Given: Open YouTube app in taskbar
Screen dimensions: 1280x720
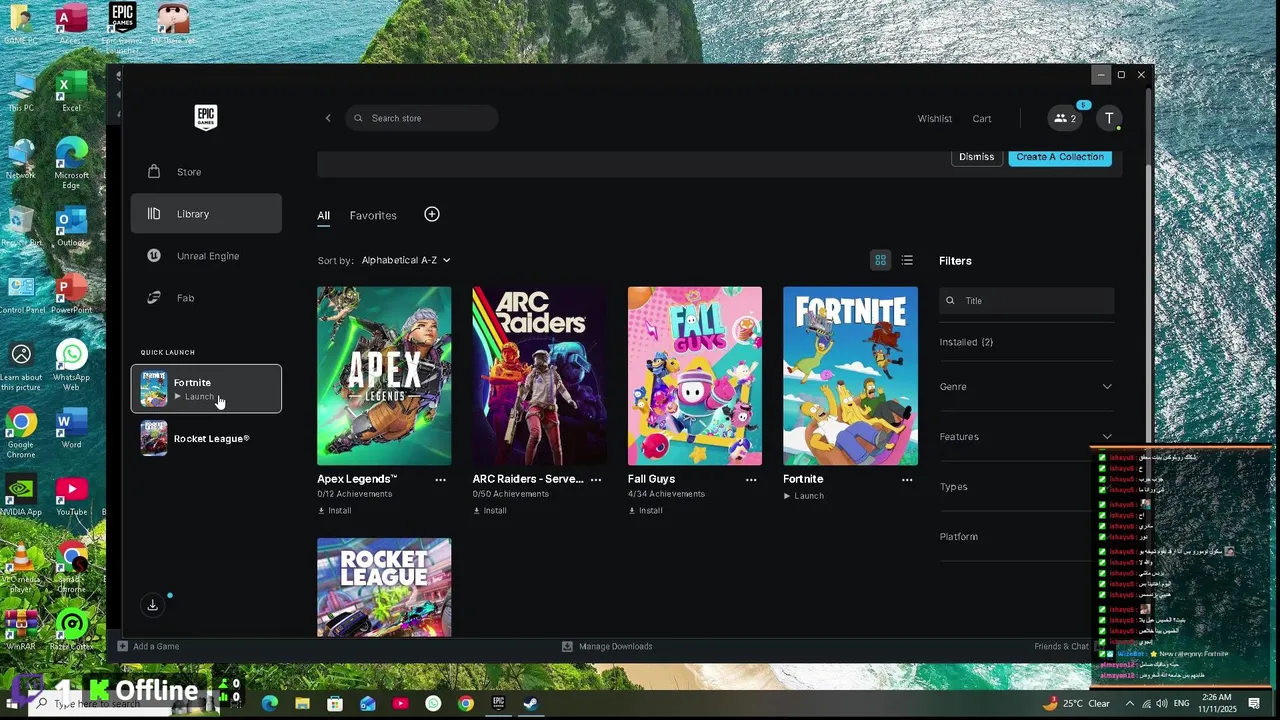Looking at the screenshot, I should click(x=400, y=703).
